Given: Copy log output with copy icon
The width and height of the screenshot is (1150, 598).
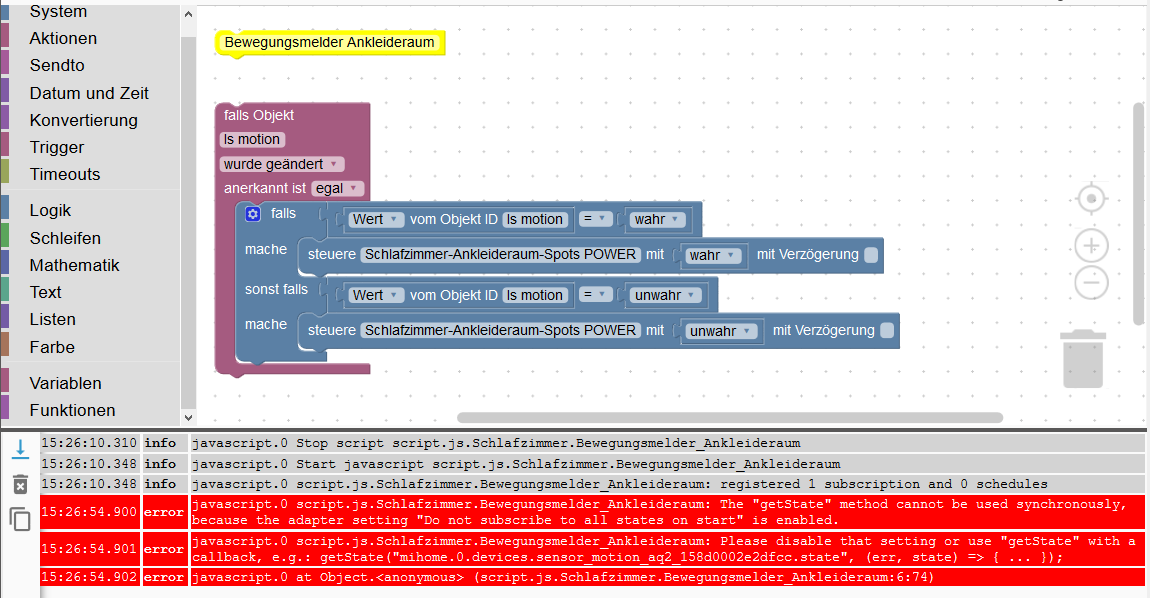Looking at the screenshot, I should point(21,519).
